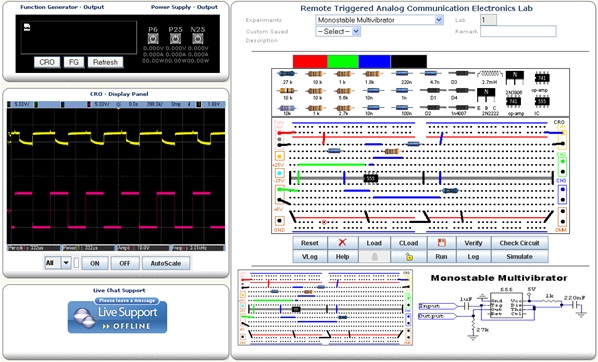The image size is (598, 362).
Task: Open the Monostable Multivibrator experiments dropdown
Action: pos(379,20)
